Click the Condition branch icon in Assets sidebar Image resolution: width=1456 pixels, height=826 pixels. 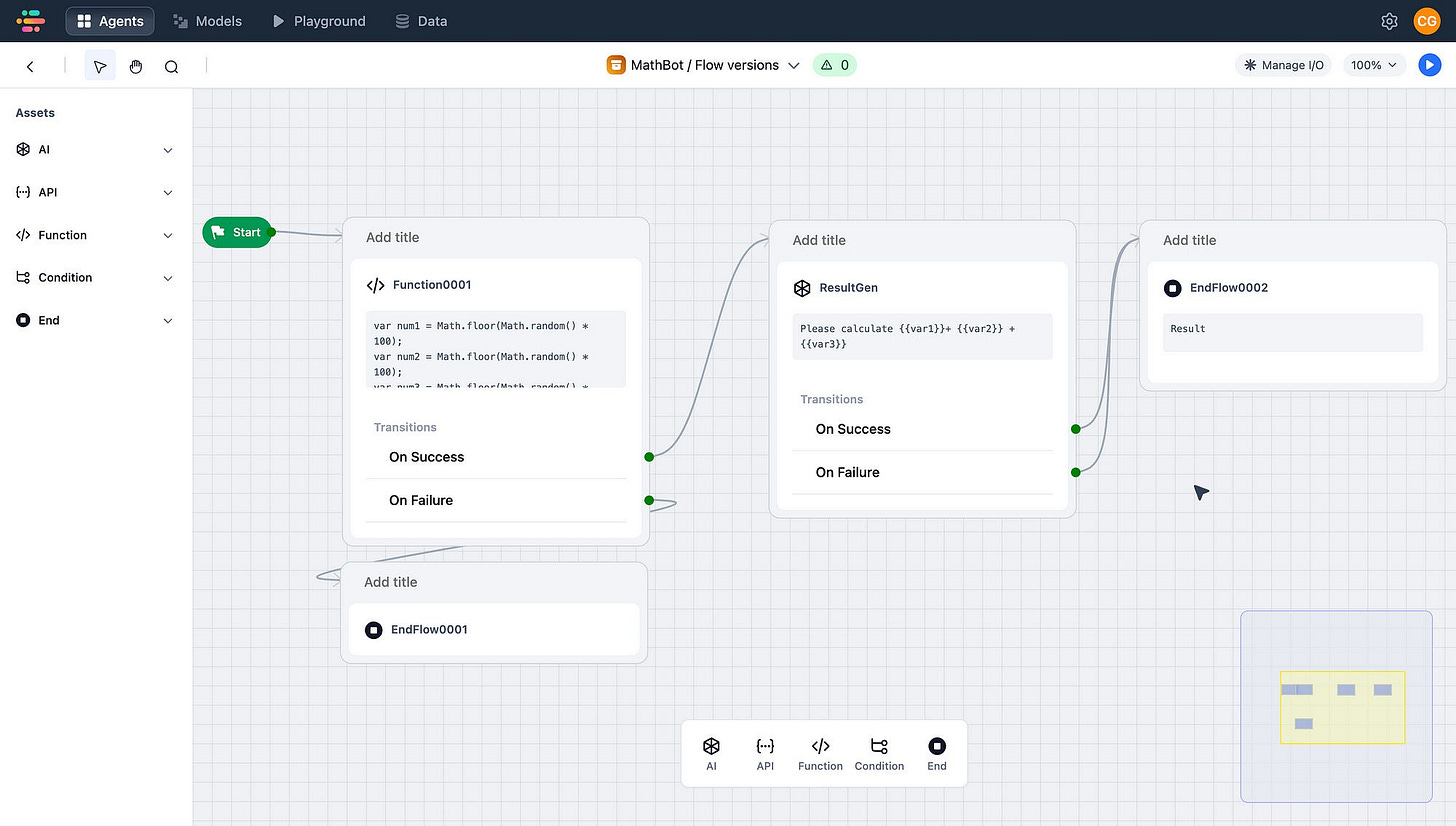pyautogui.click(x=23, y=278)
